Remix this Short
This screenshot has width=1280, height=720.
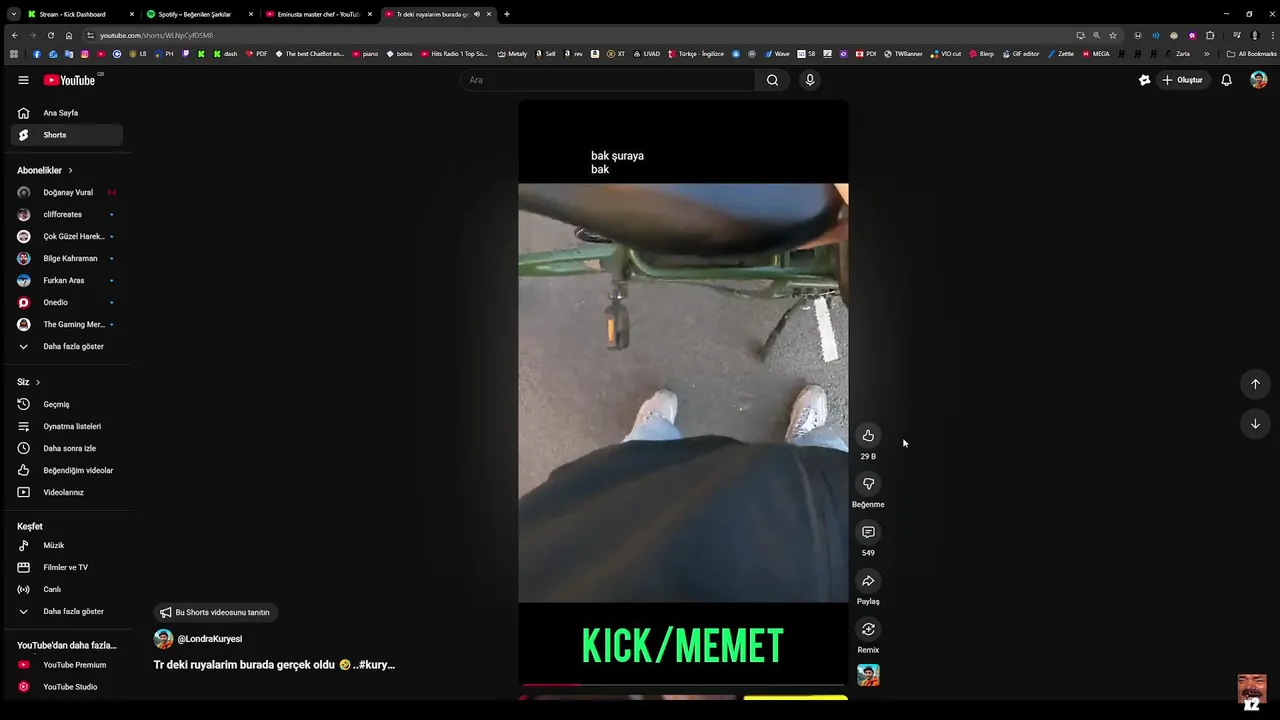click(x=868, y=629)
